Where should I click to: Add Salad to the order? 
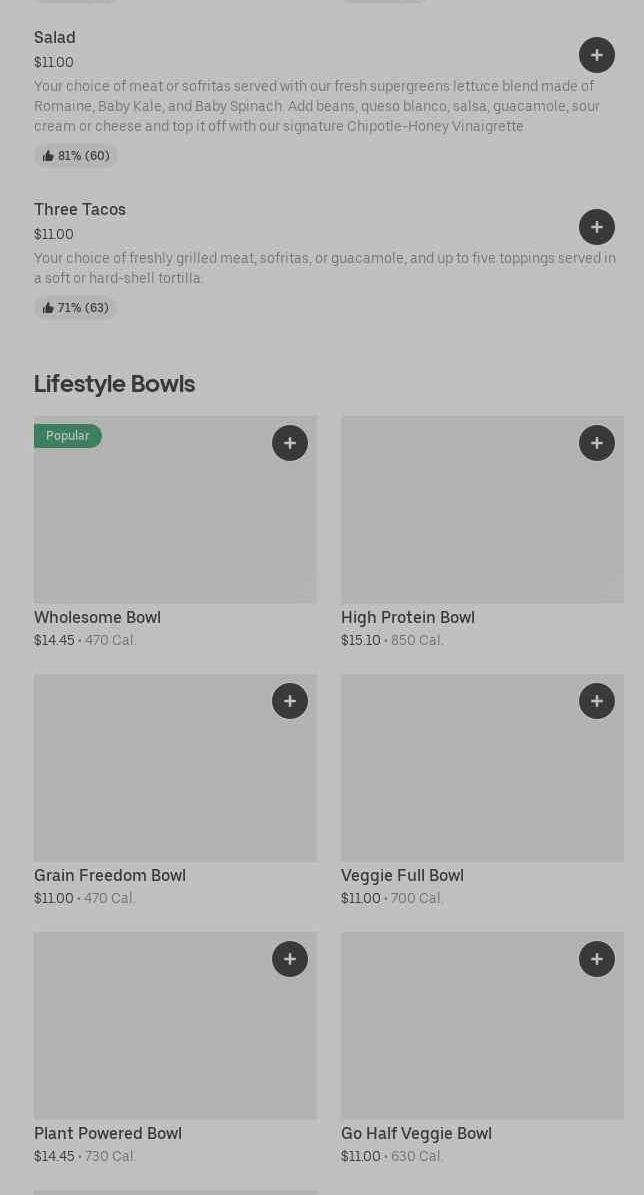[596, 55]
